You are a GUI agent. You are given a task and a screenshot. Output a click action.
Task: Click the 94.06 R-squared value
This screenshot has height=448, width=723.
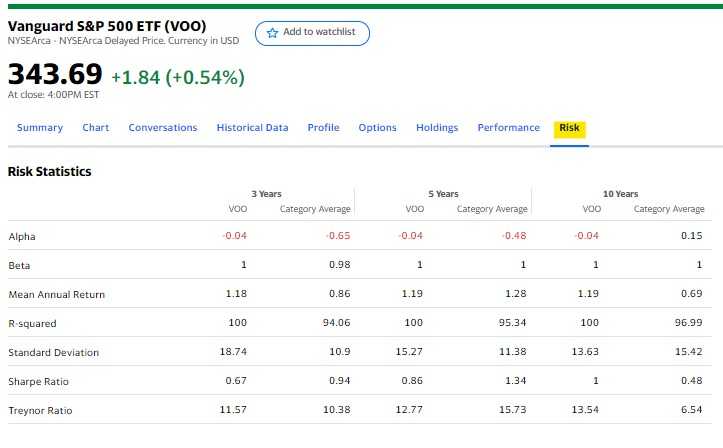point(337,323)
